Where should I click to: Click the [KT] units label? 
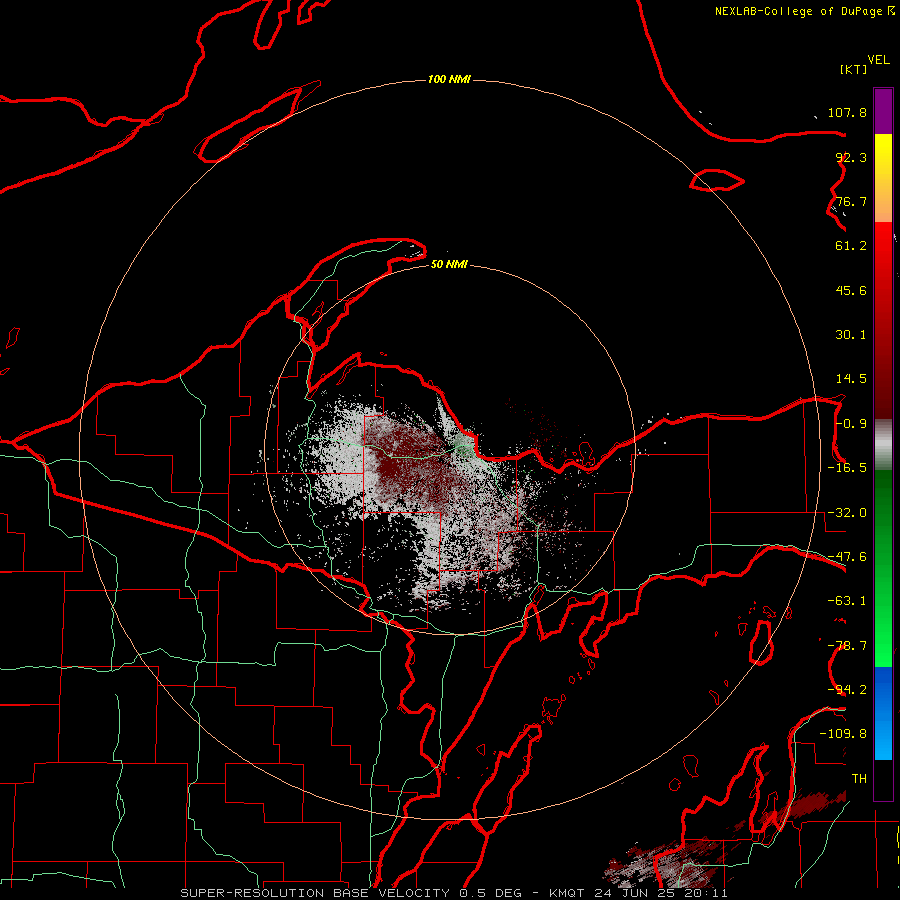point(854,69)
